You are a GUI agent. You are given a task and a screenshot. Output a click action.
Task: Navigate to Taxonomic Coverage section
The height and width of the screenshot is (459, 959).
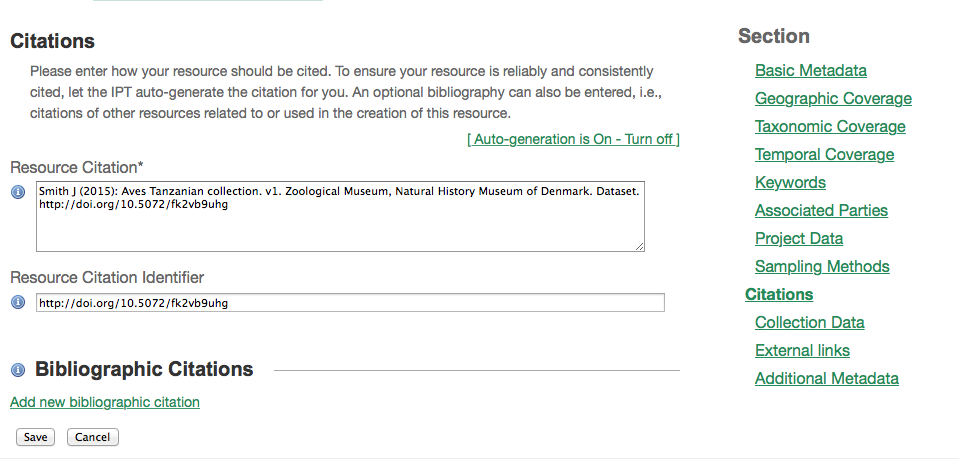click(830, 127)
